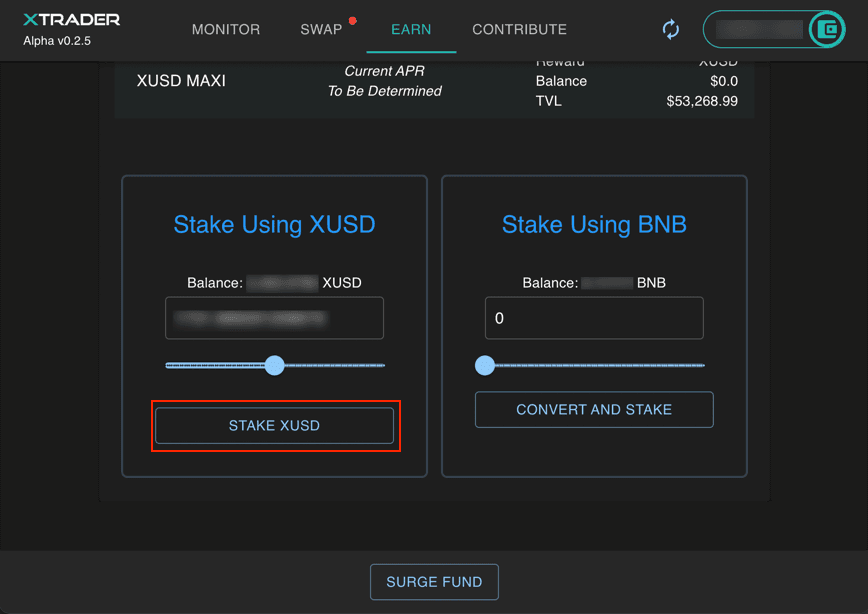Click the BNB stake slider handle
The height and width of the screenshot is (614, 868).
point(485,365)
